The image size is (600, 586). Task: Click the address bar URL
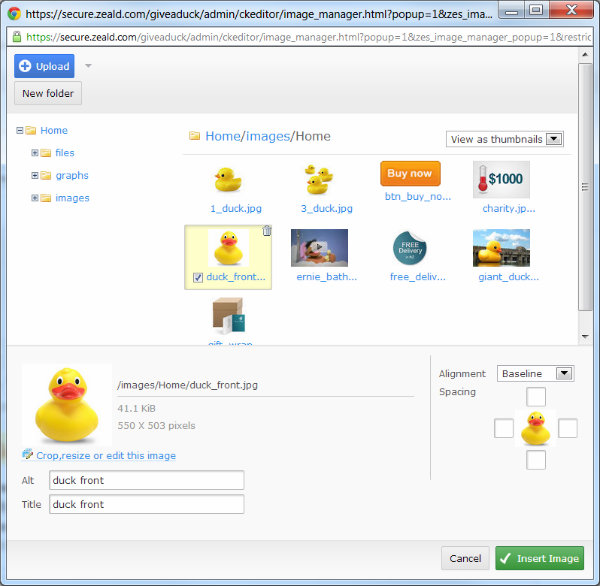308,37
